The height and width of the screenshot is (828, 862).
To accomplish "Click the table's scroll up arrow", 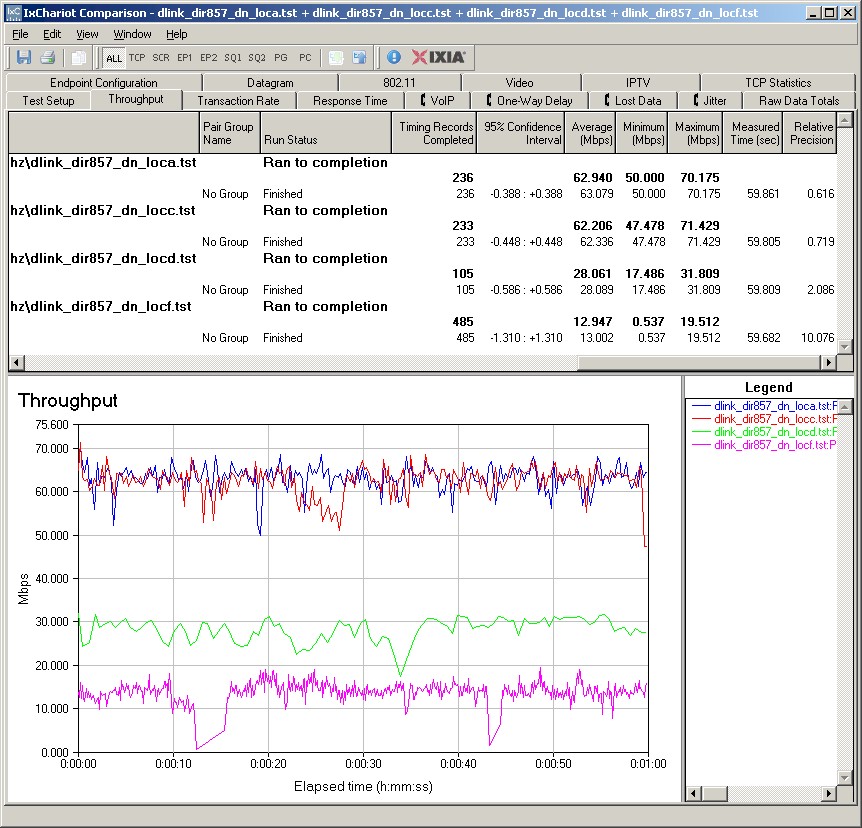I will (845, 119).
